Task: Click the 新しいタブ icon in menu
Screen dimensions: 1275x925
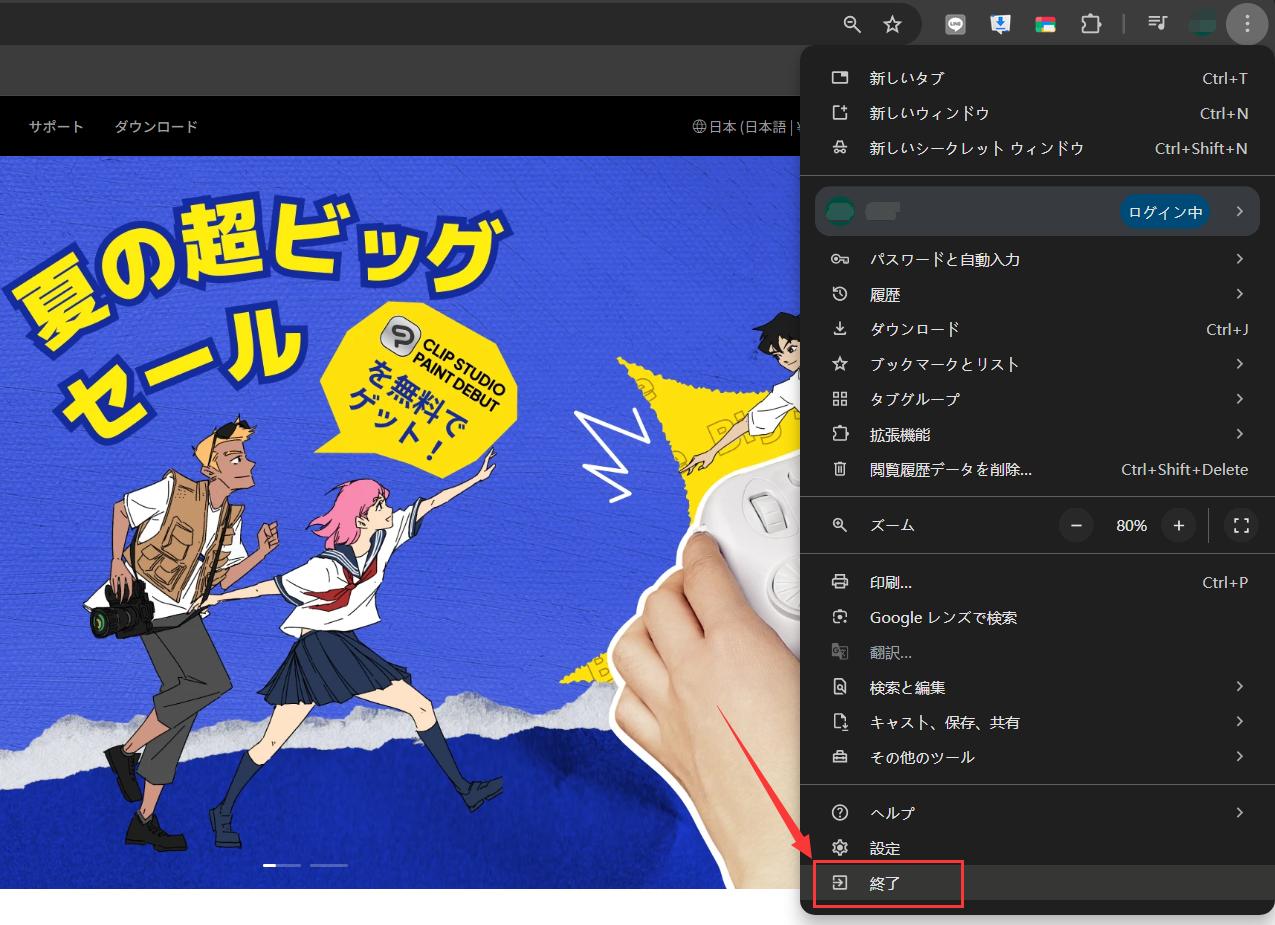Action: [840, 78]
